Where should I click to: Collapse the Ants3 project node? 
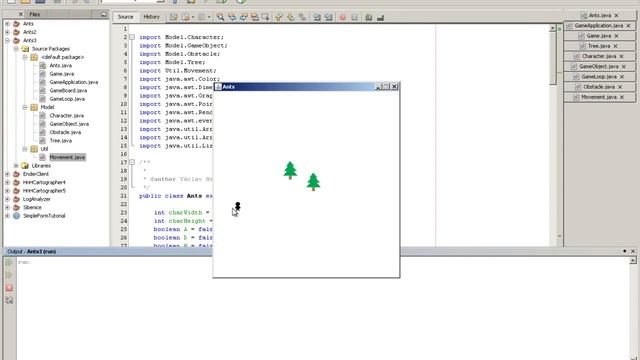coord(7,40)
